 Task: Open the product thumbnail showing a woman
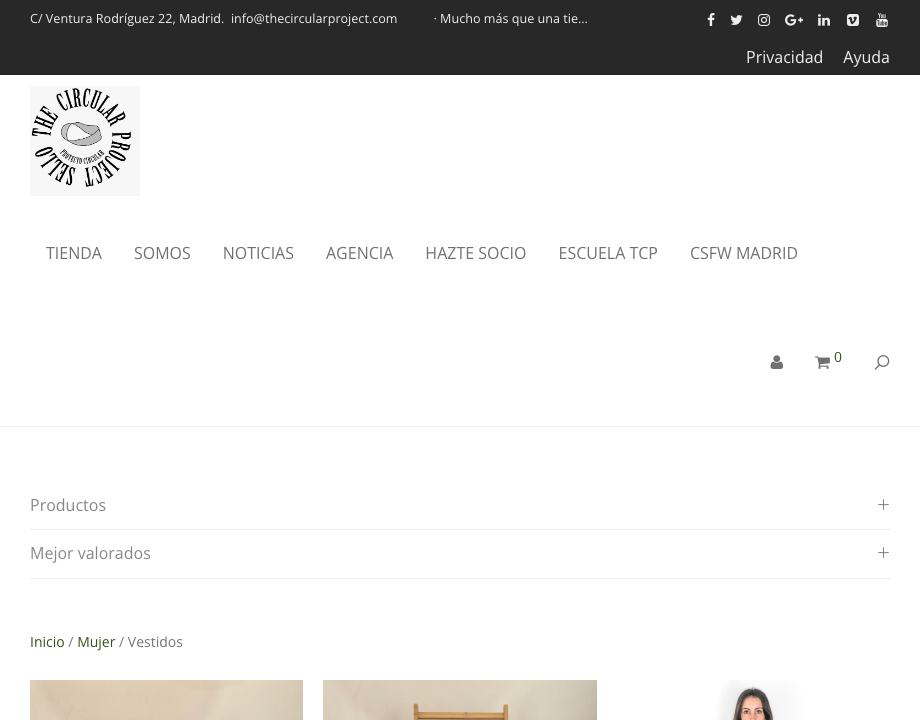point(753,700)
